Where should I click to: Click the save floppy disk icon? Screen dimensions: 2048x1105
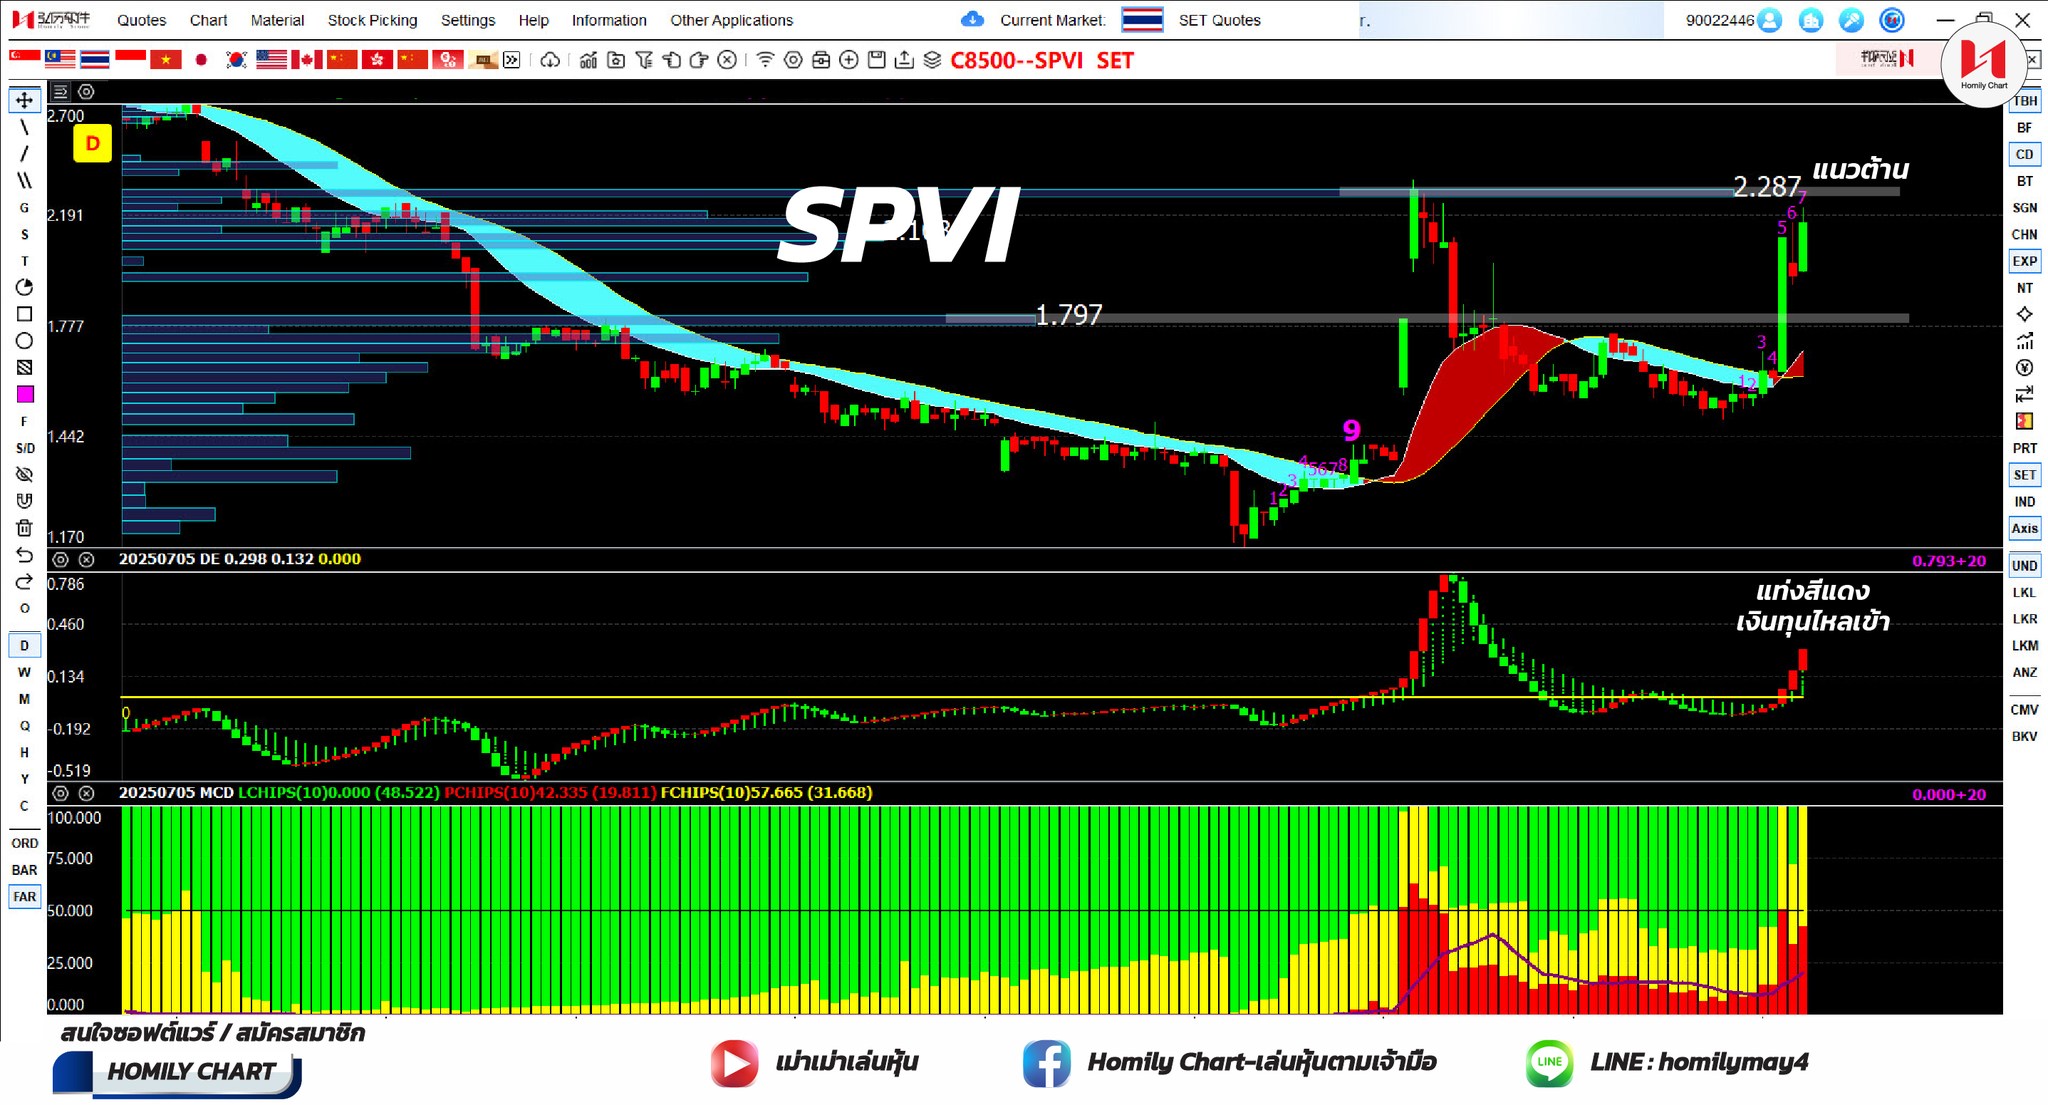[x=877, y=60]
